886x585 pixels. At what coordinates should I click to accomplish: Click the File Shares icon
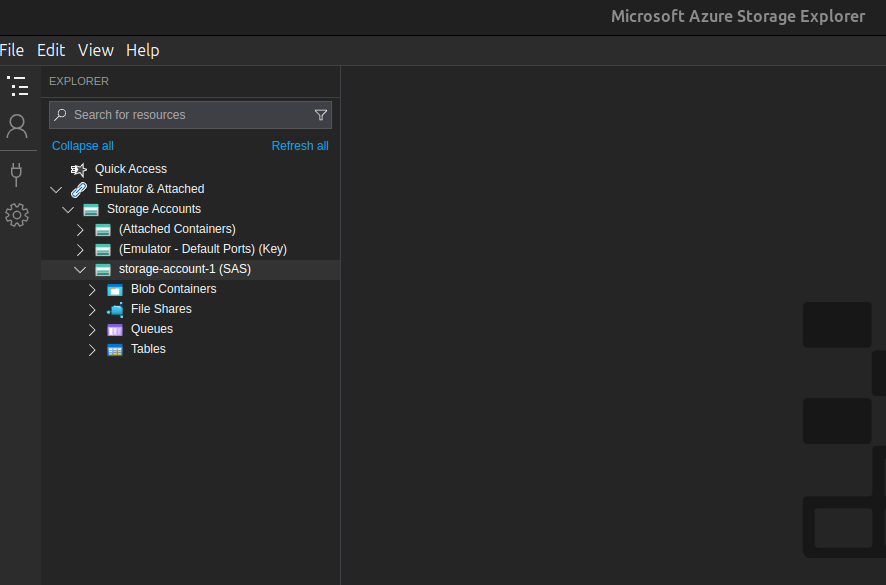tap(114, 308)
